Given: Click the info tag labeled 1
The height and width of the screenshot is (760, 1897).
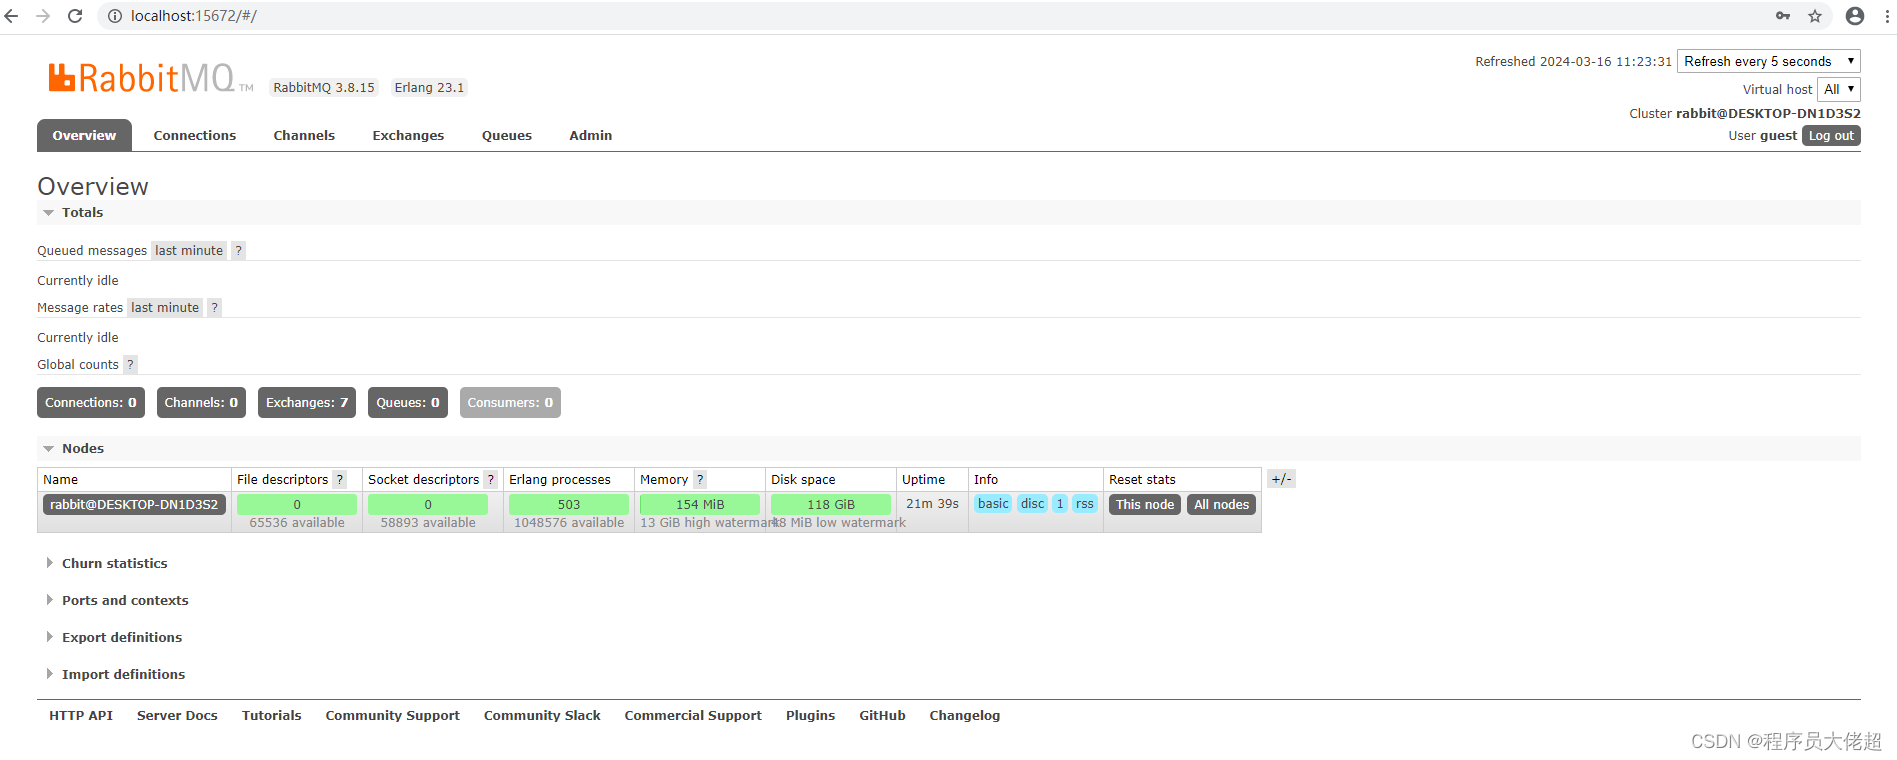Looking at the screenshot, I should [1060, 504].
